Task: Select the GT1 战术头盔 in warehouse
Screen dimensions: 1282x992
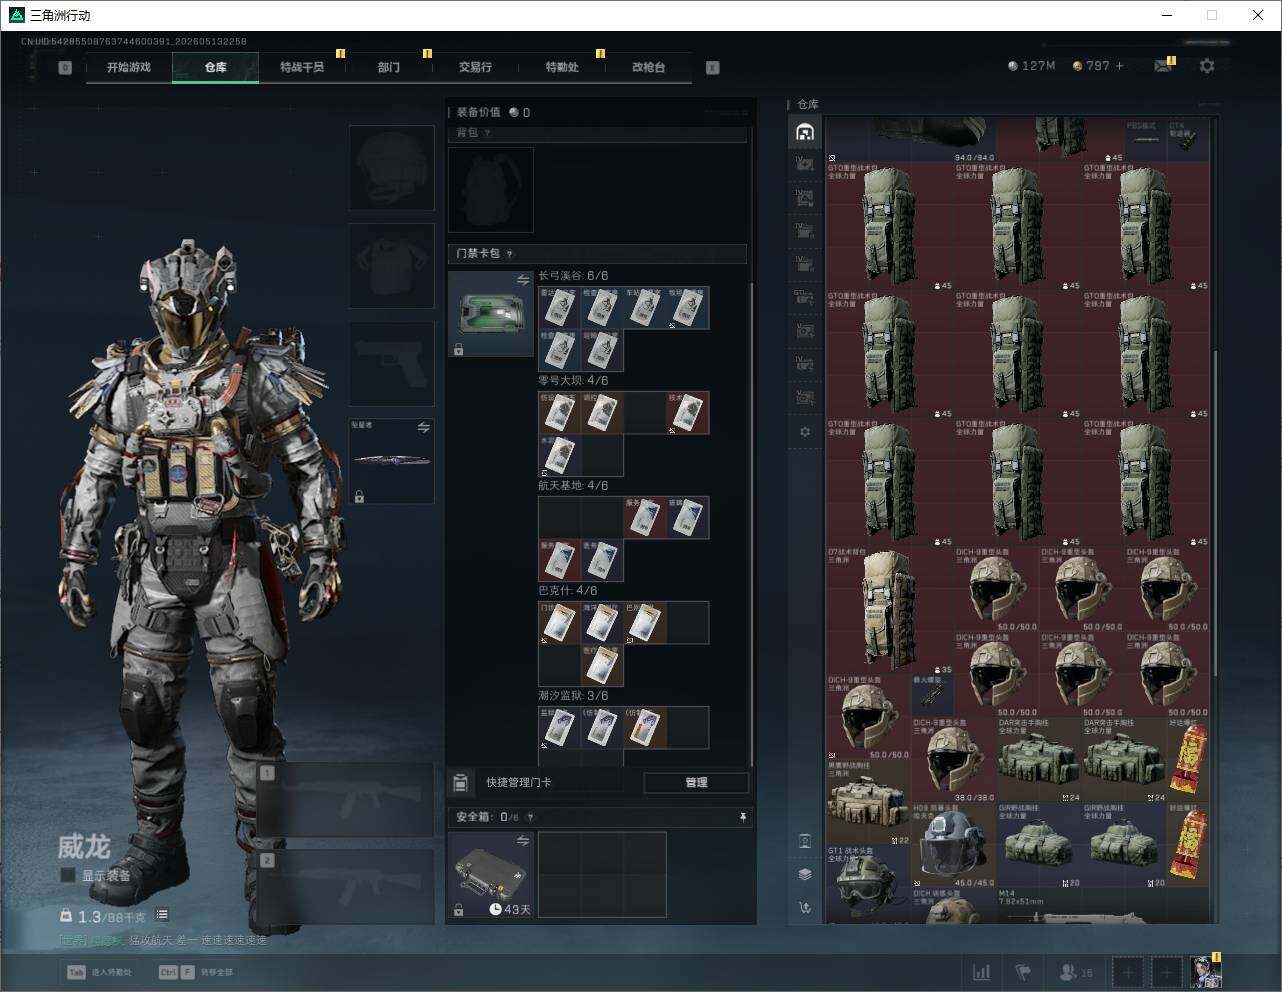Action: point(868,883)
